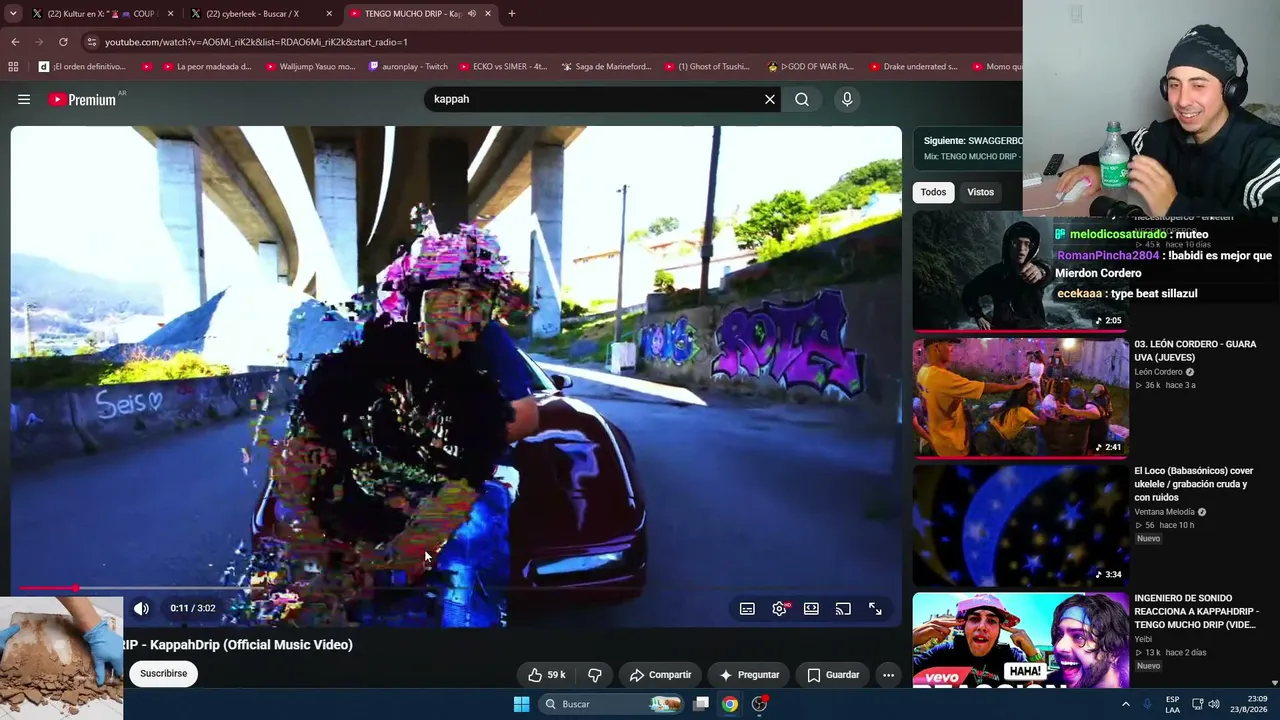Show hidden system tray icons chevron
Image resolution: width=1280 pixels, height=720 pixels.
tap(1125, 704)
